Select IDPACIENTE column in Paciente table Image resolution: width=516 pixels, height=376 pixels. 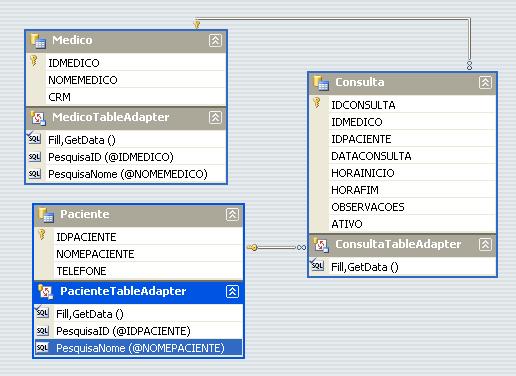pos(138,237)
